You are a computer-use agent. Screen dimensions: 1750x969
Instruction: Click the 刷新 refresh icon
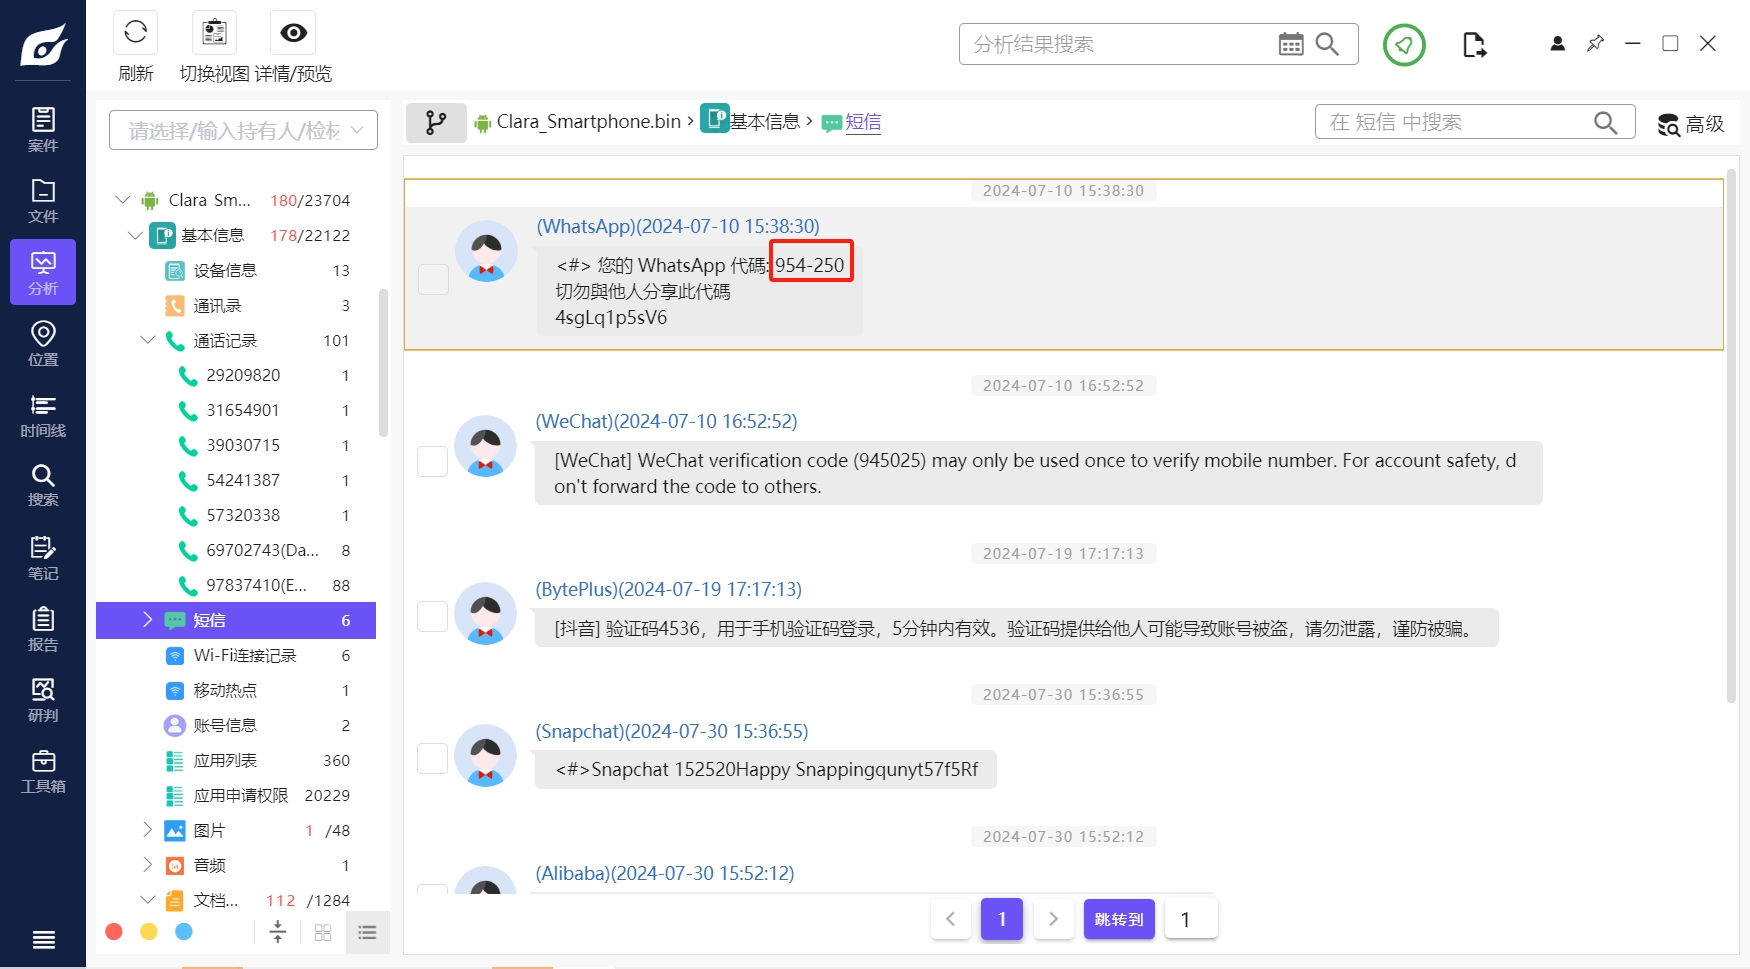135,32
